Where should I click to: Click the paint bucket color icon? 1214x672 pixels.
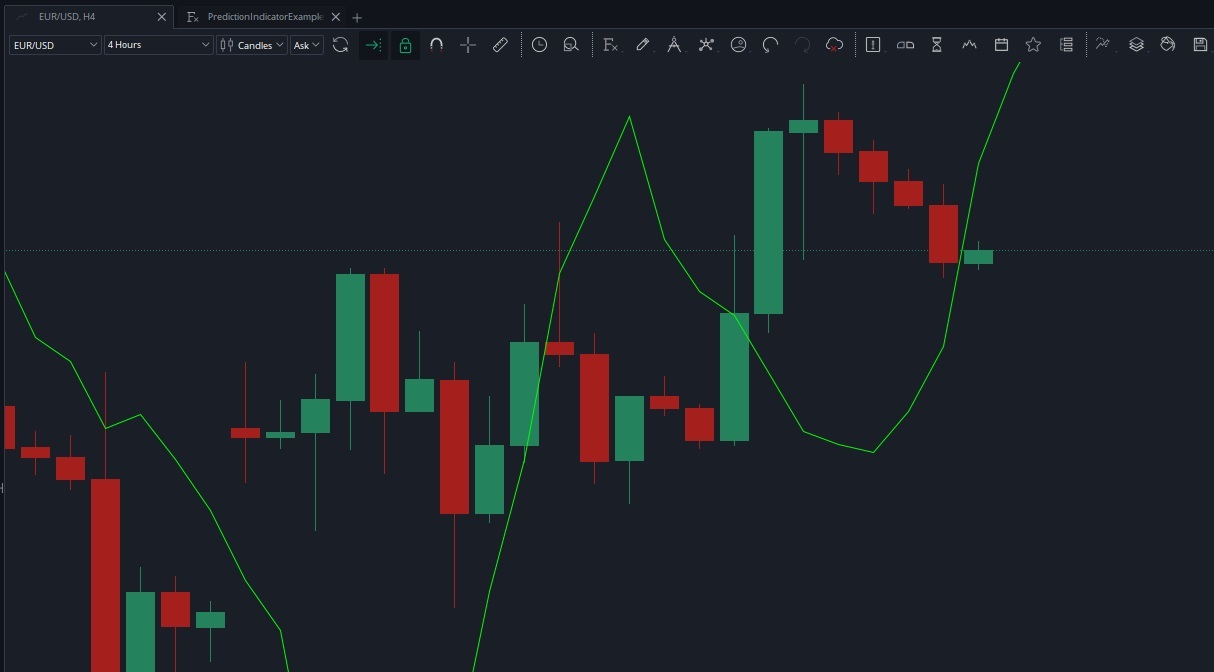click(1167, 45)
